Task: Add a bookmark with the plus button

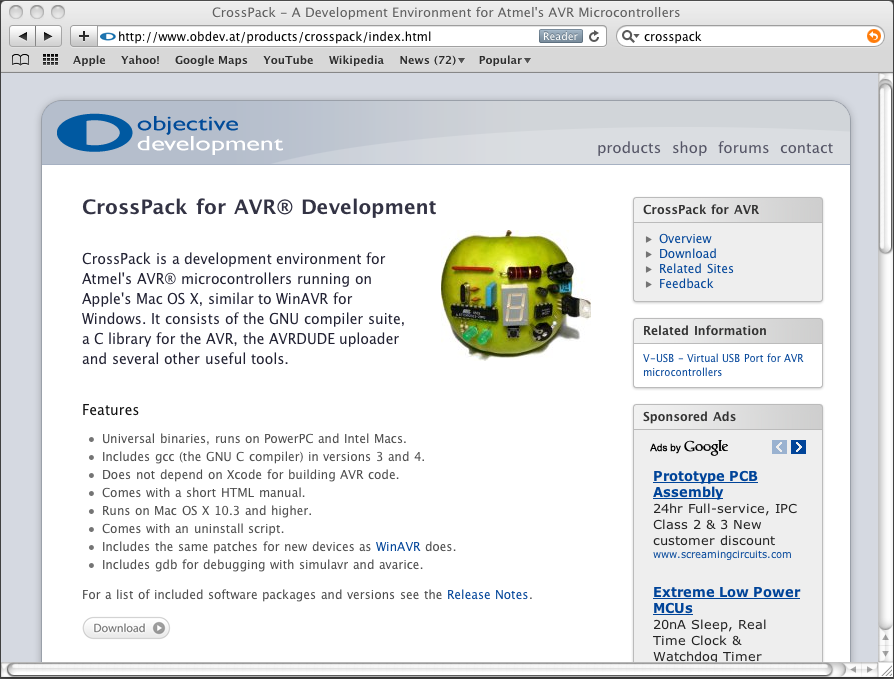Action: tap(84, 36)
